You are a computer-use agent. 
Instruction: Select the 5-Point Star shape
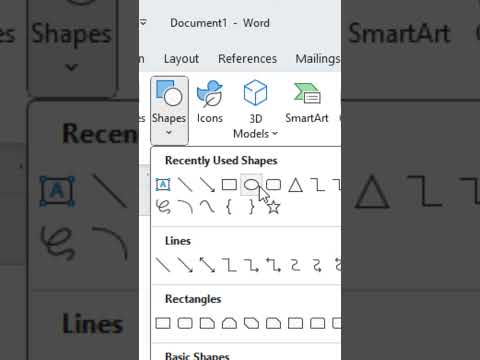(x=273, y=207)
